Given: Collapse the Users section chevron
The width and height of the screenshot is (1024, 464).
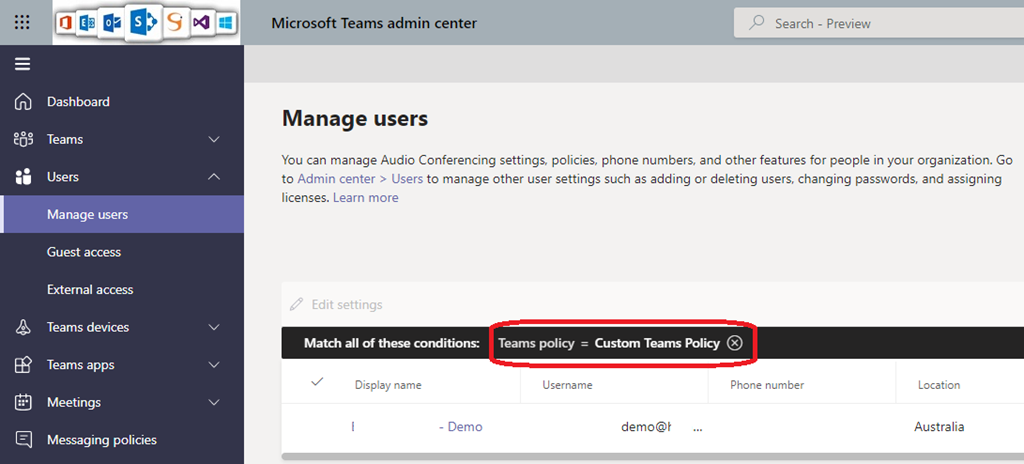Looking at the screenshot, I should tap(214, 177).
